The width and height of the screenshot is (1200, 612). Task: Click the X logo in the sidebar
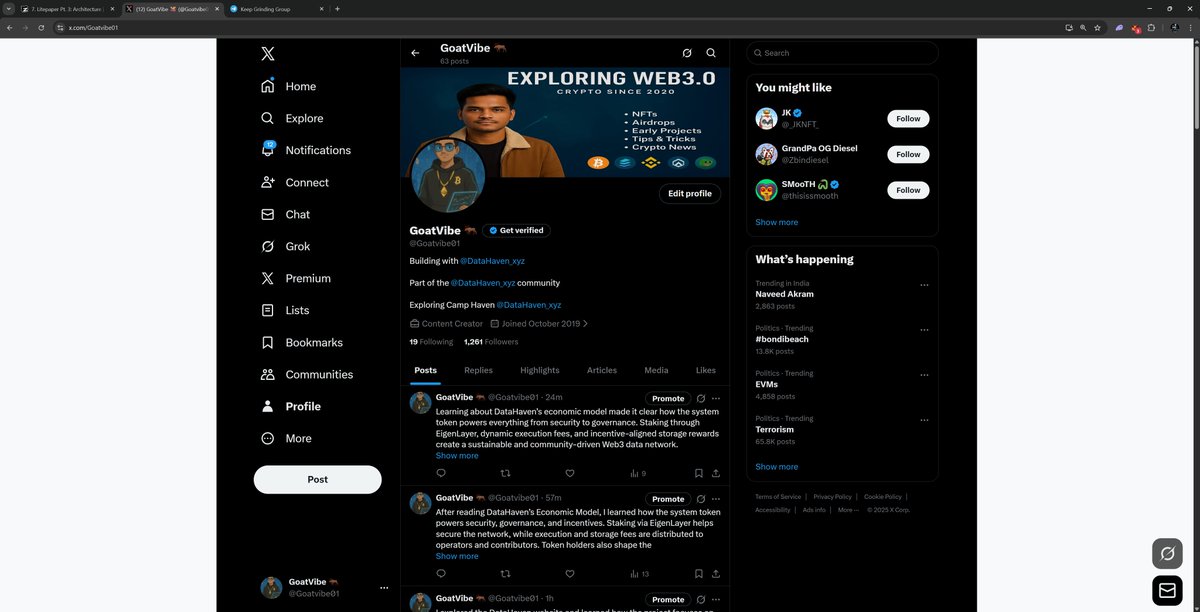click(267, 54)
